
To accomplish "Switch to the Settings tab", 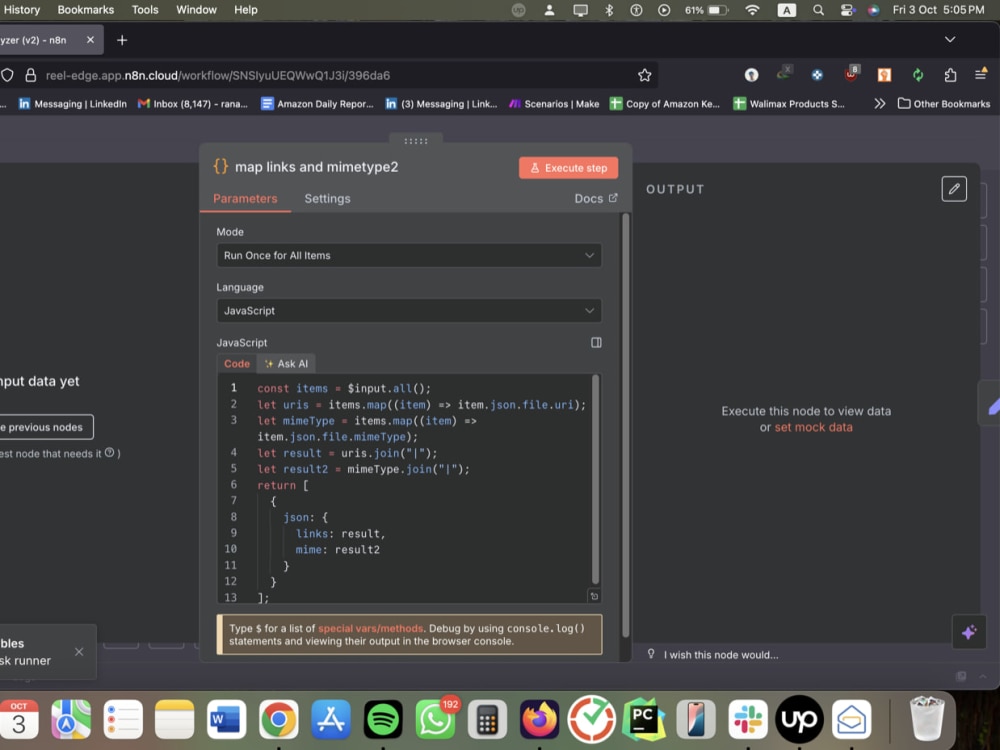I will [327, 198].
